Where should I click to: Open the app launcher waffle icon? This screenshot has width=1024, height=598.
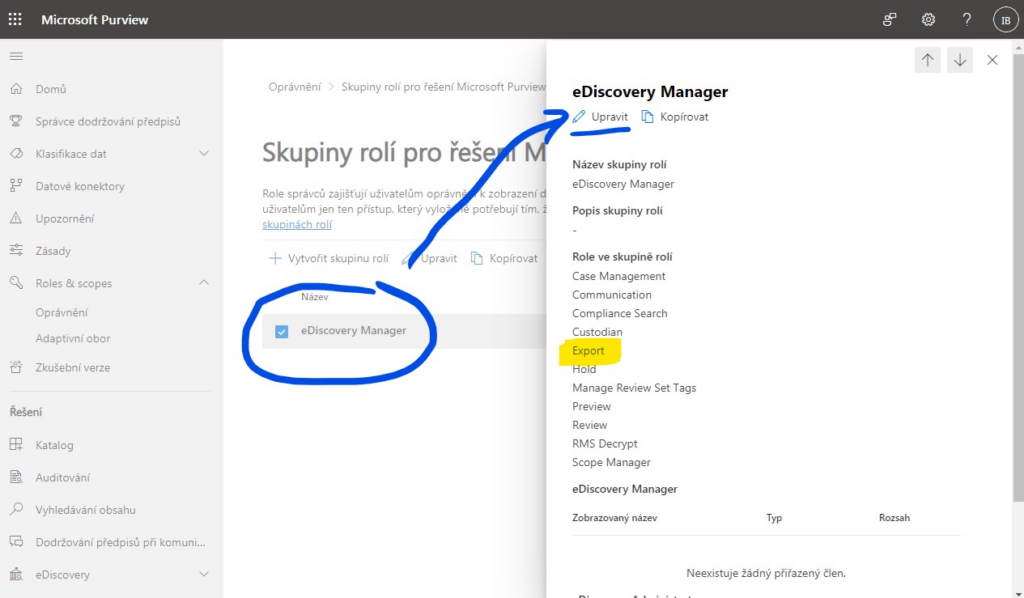point(15,20)
